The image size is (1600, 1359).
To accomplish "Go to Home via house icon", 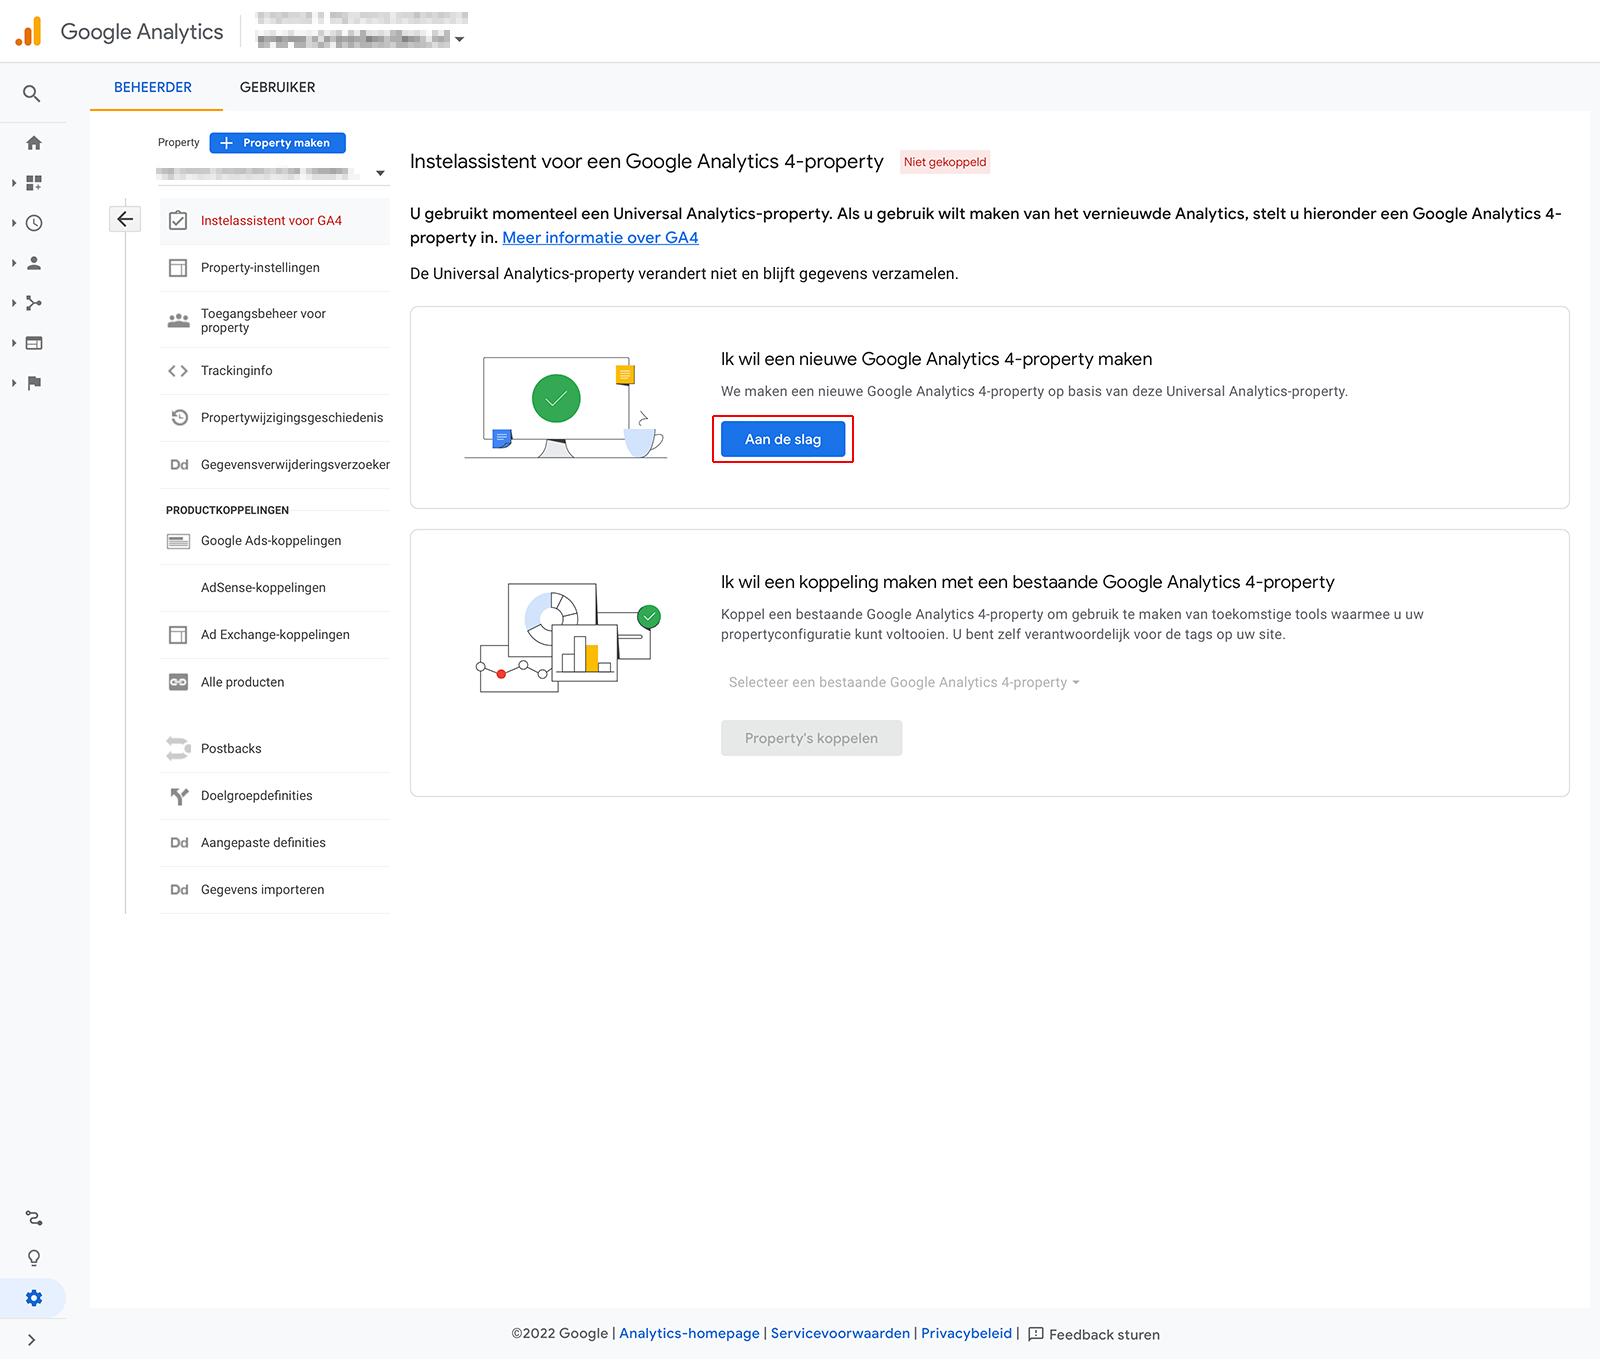I will pos(34,143).
